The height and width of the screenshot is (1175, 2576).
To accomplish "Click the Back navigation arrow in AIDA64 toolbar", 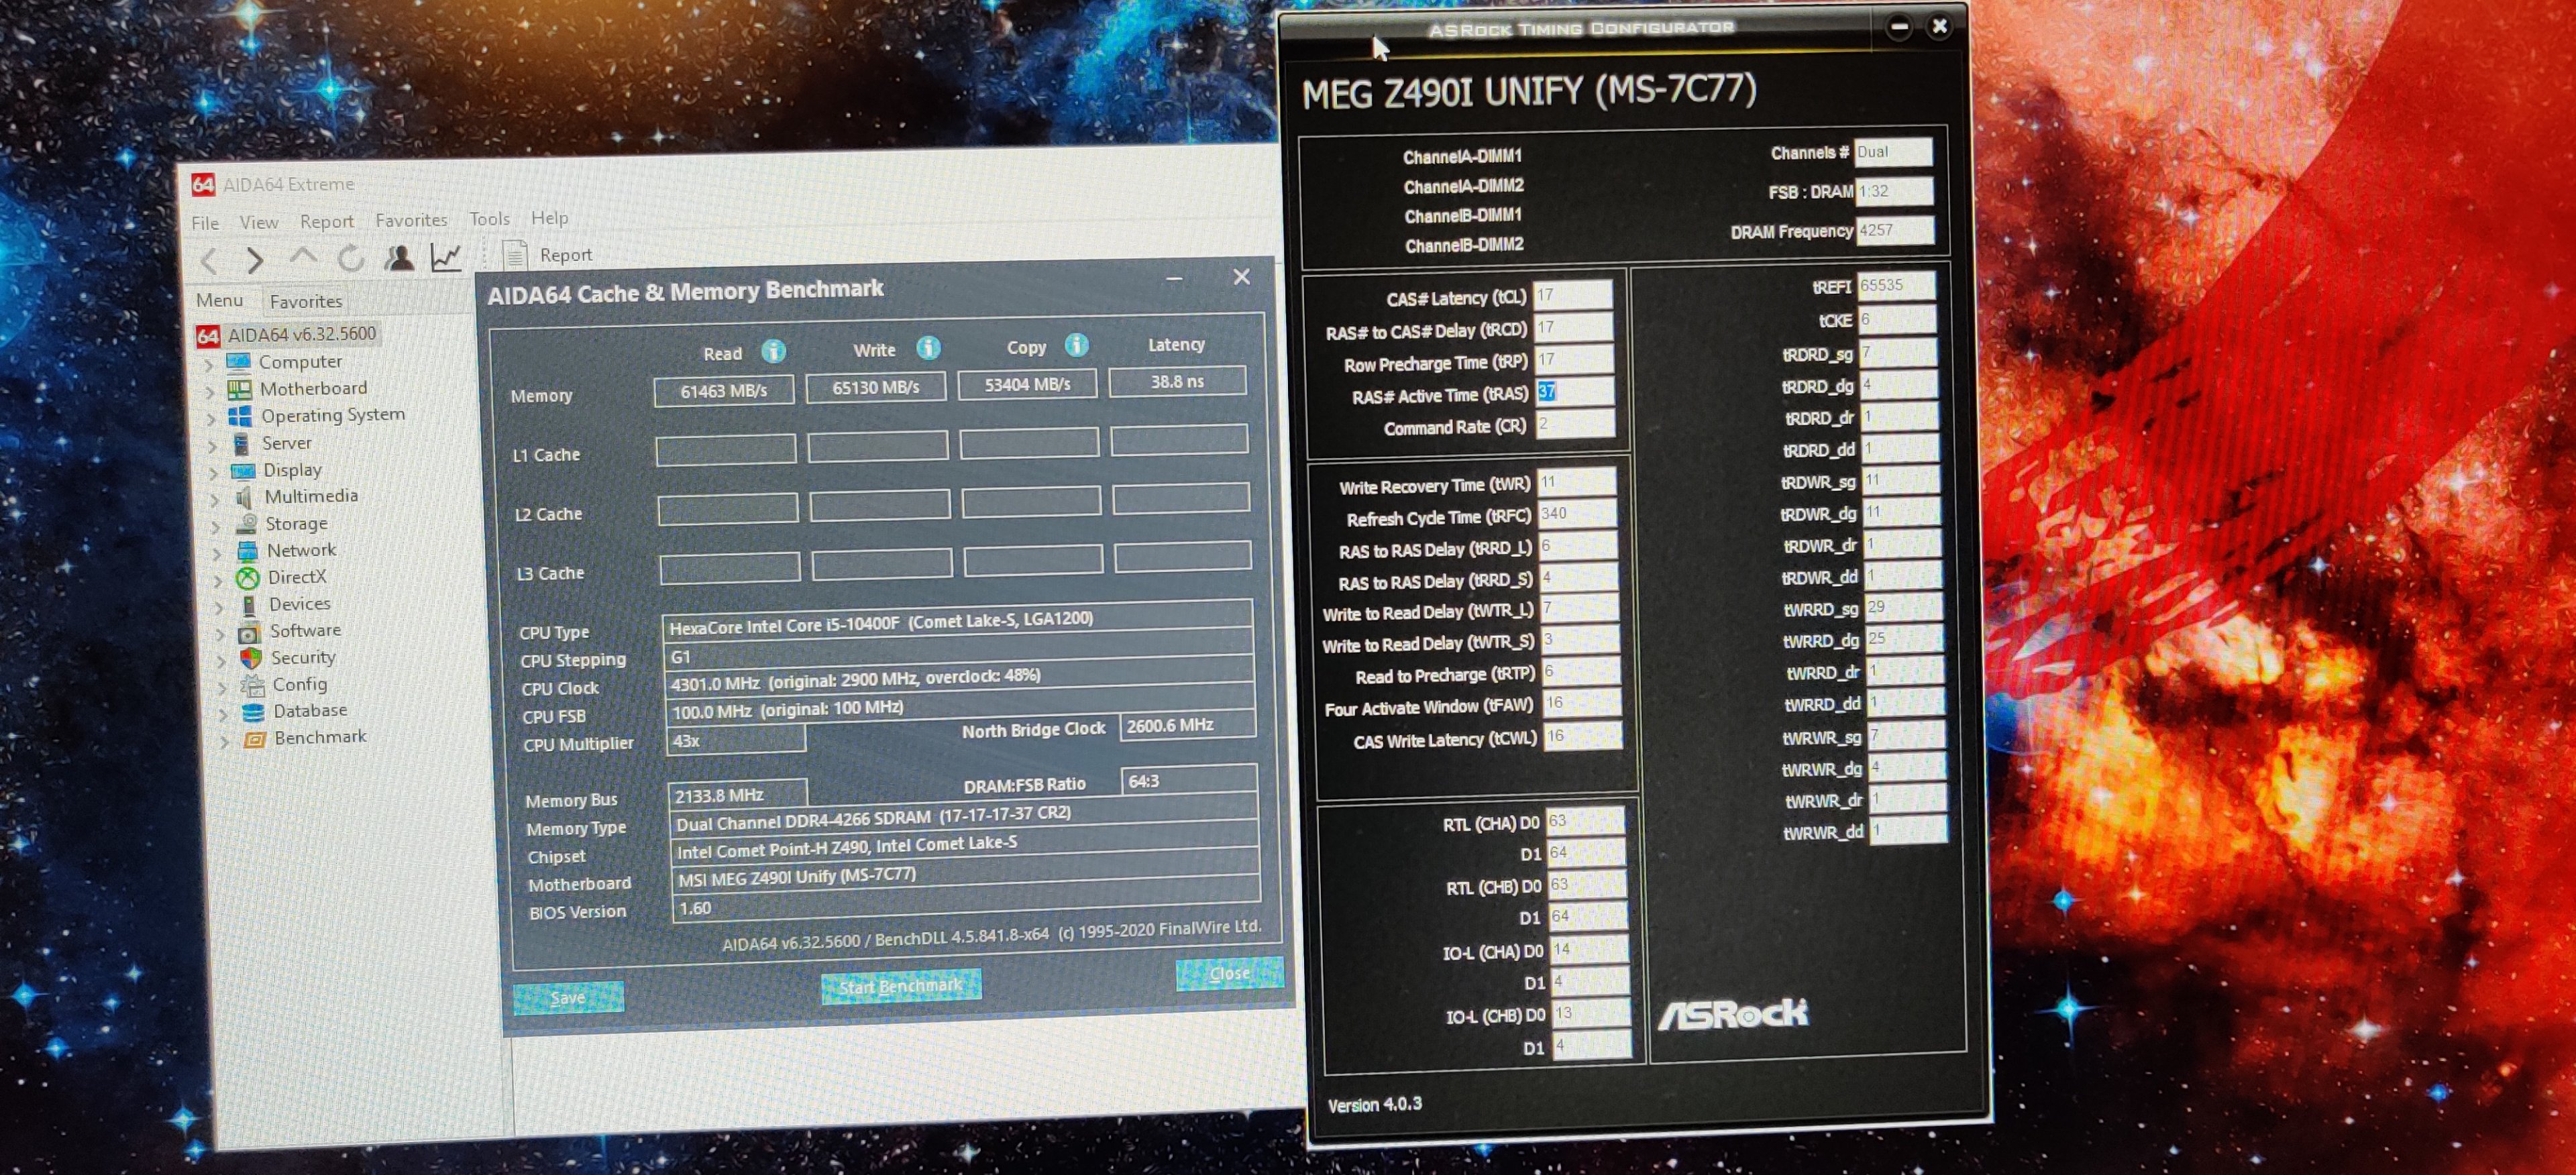I will [209, 262].
